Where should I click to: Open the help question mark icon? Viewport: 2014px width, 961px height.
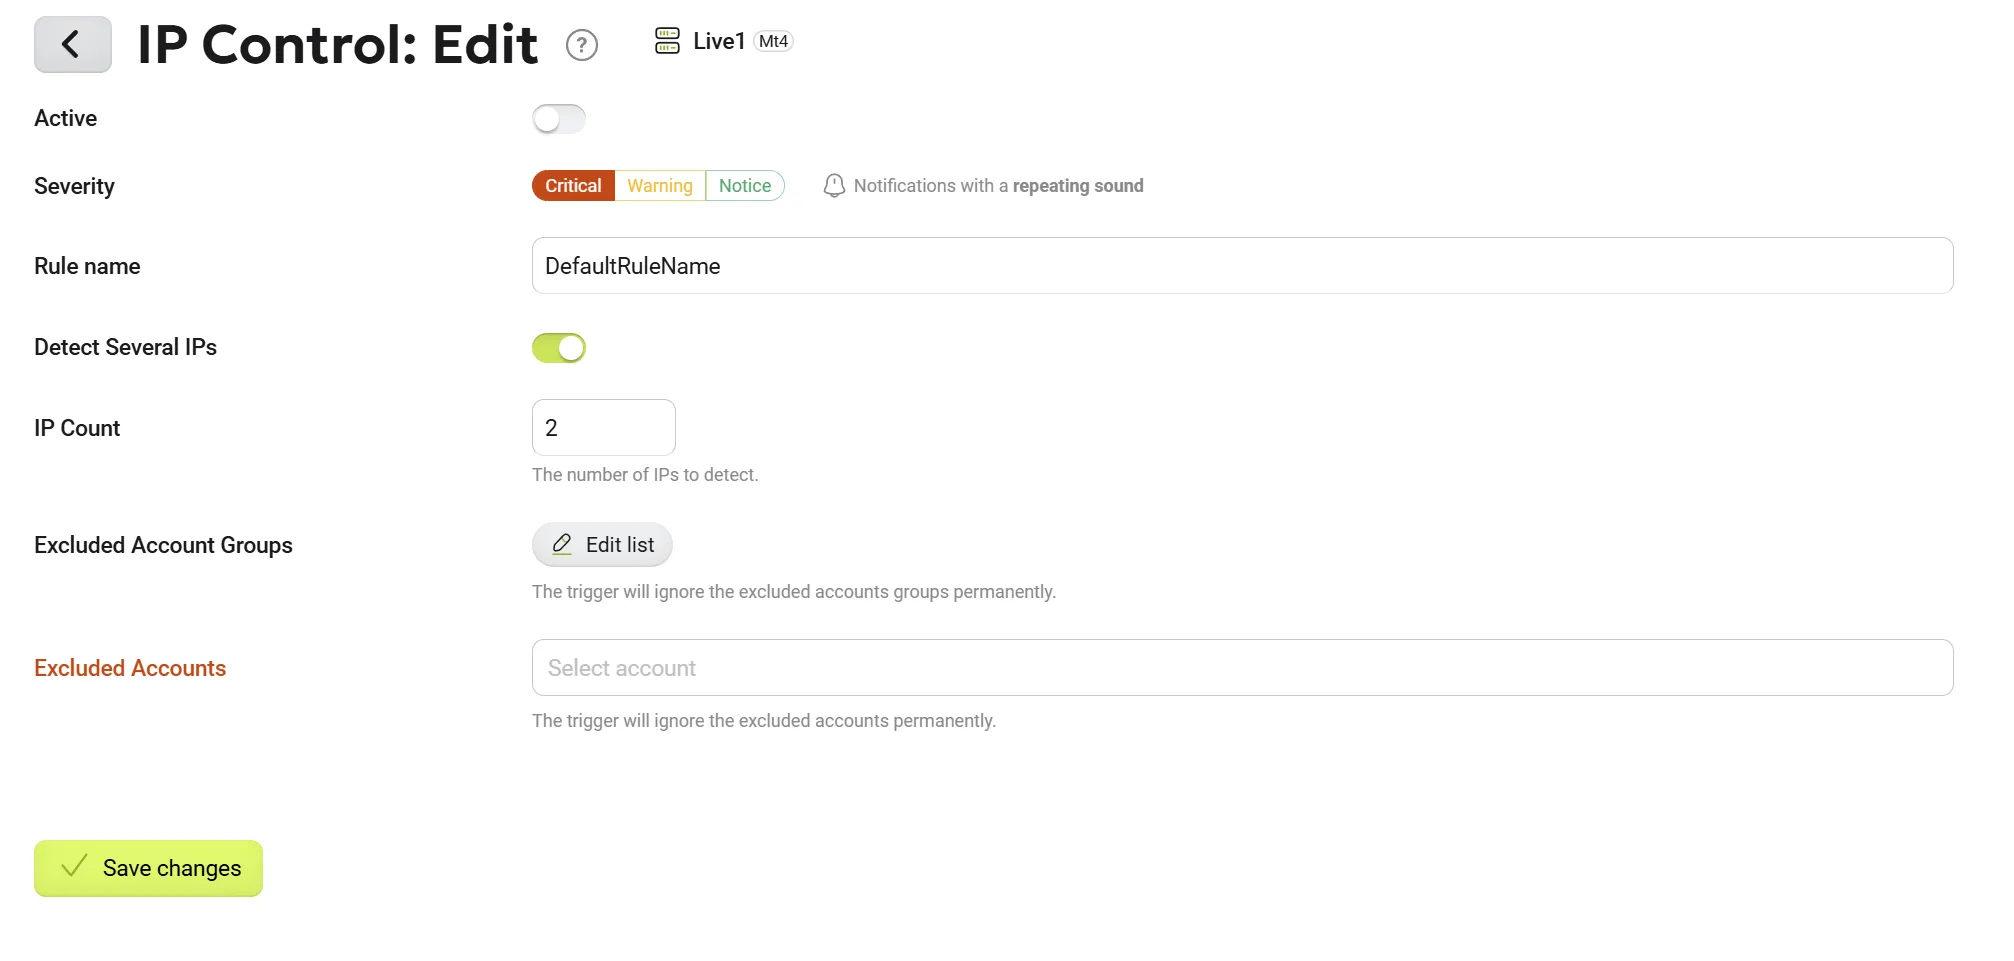[582, 45]
